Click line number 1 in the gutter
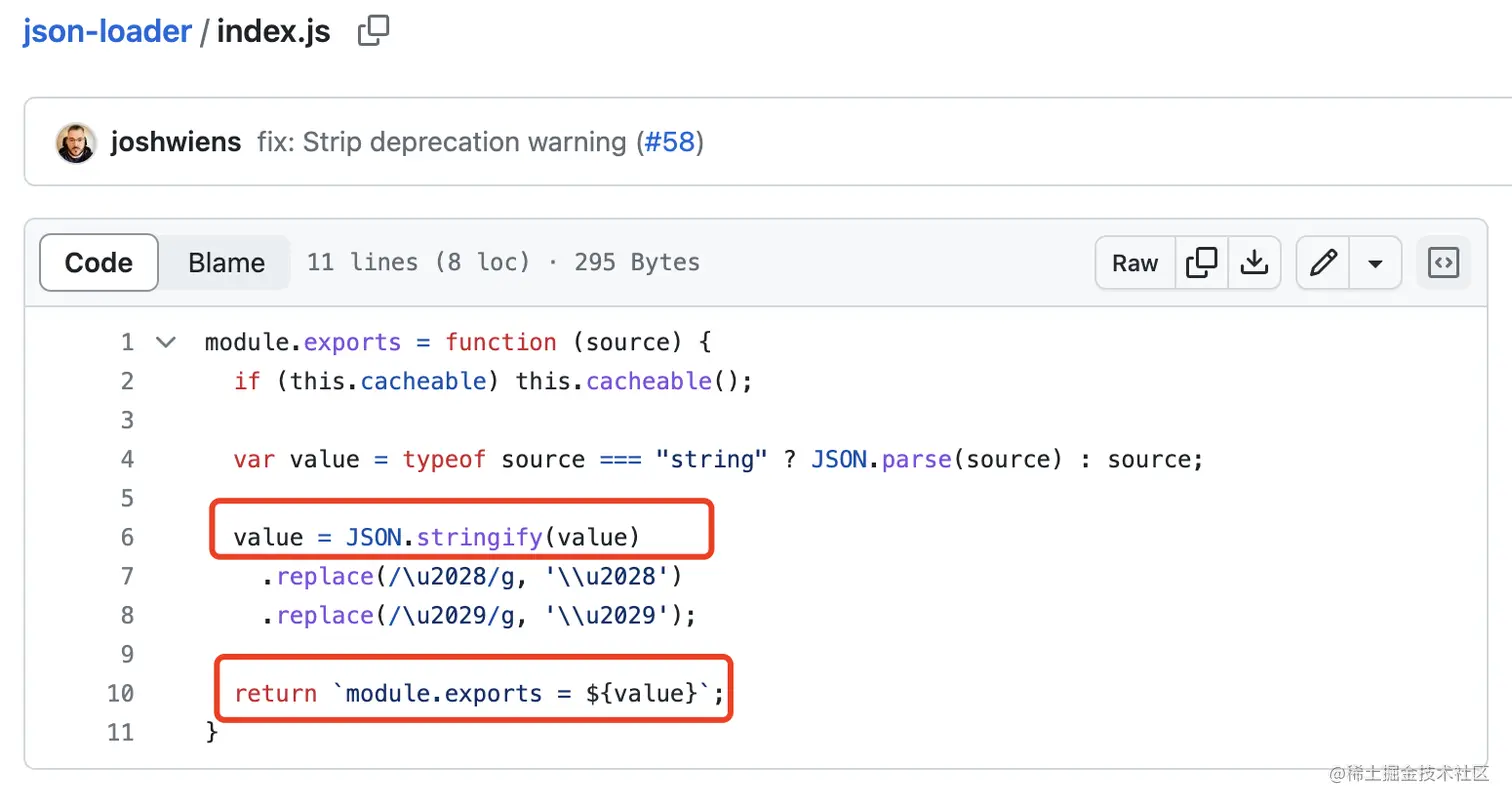1512x806 pixels. (x=127, y=342)
